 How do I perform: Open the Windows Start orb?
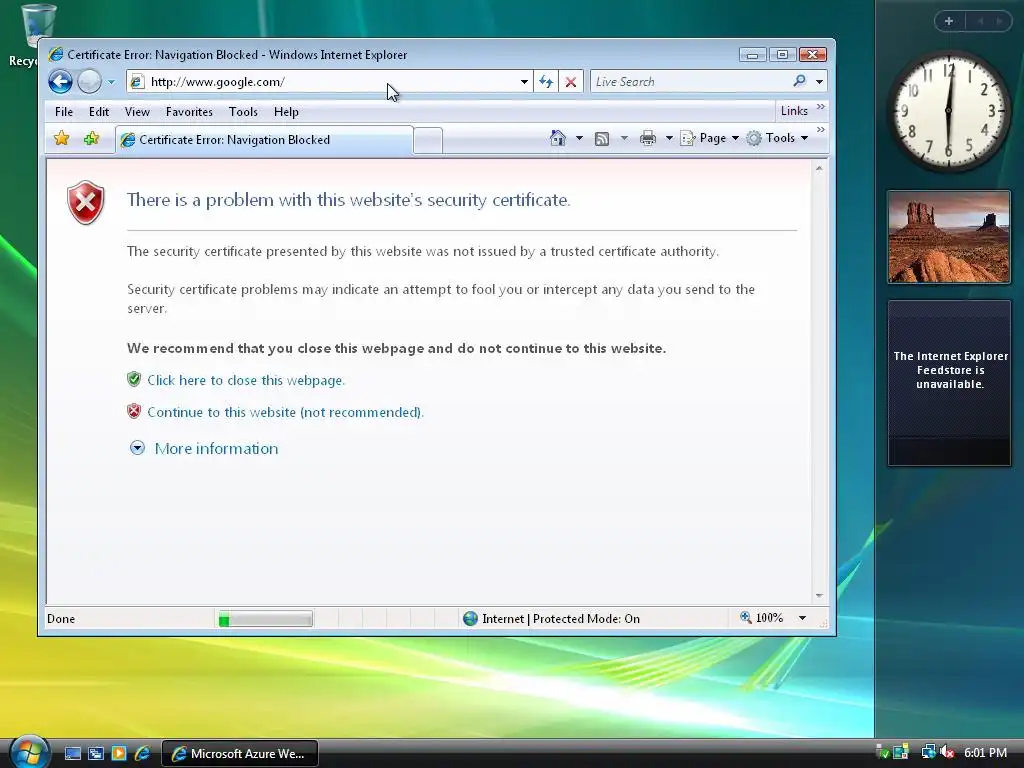[x=29, y=752]
